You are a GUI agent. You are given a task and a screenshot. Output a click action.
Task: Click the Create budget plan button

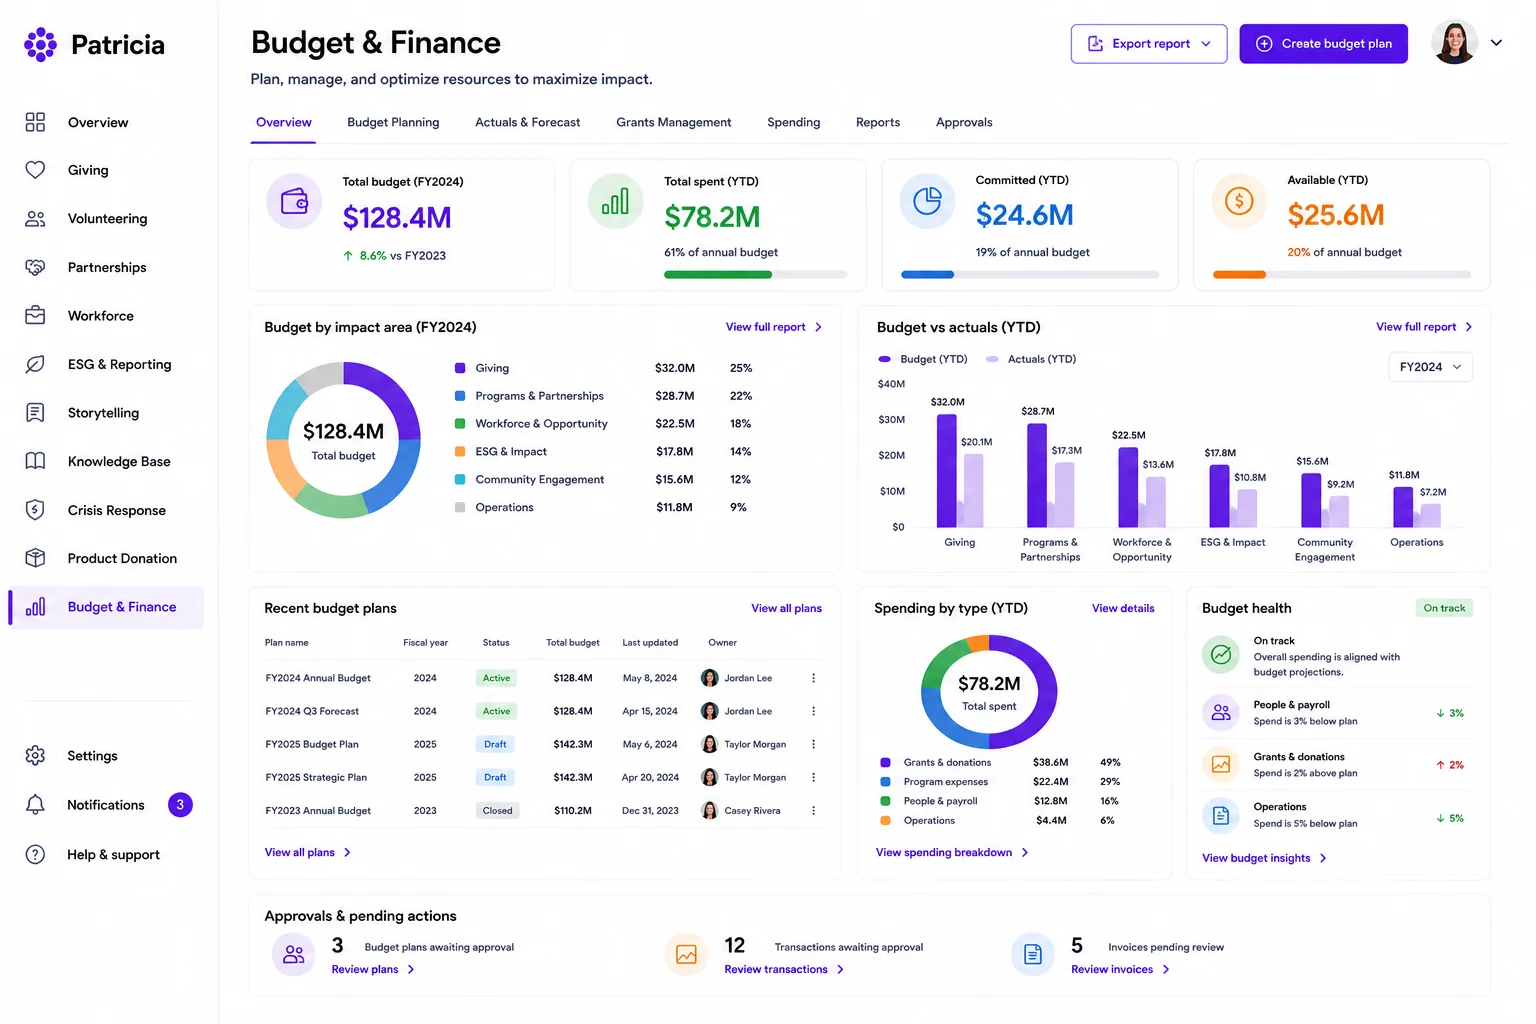pyautogui.click(x=1324, y=44)
